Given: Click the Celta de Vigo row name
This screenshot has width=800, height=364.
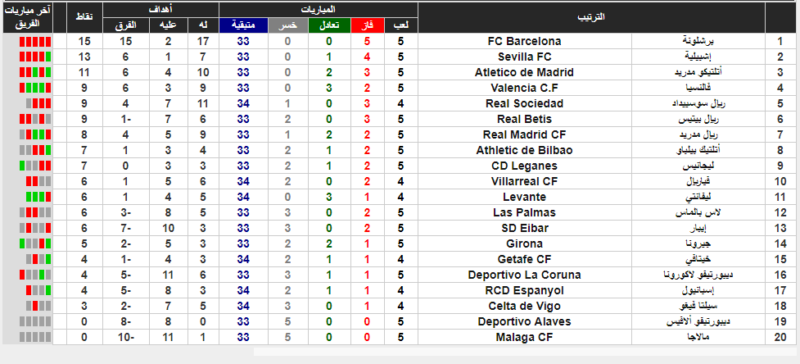Looking at the screenshot, I should pyautogui.click(x=524, y=306).
